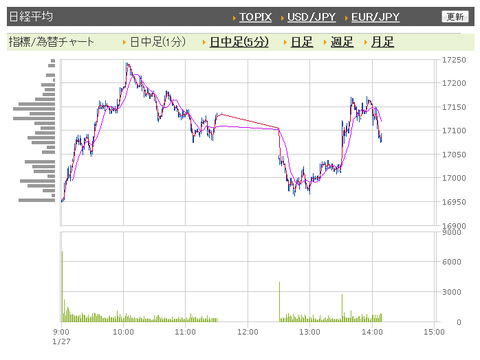The image size is (480, 360).
Task: Click the 14:00 time axis label
Action: (372, 332)
